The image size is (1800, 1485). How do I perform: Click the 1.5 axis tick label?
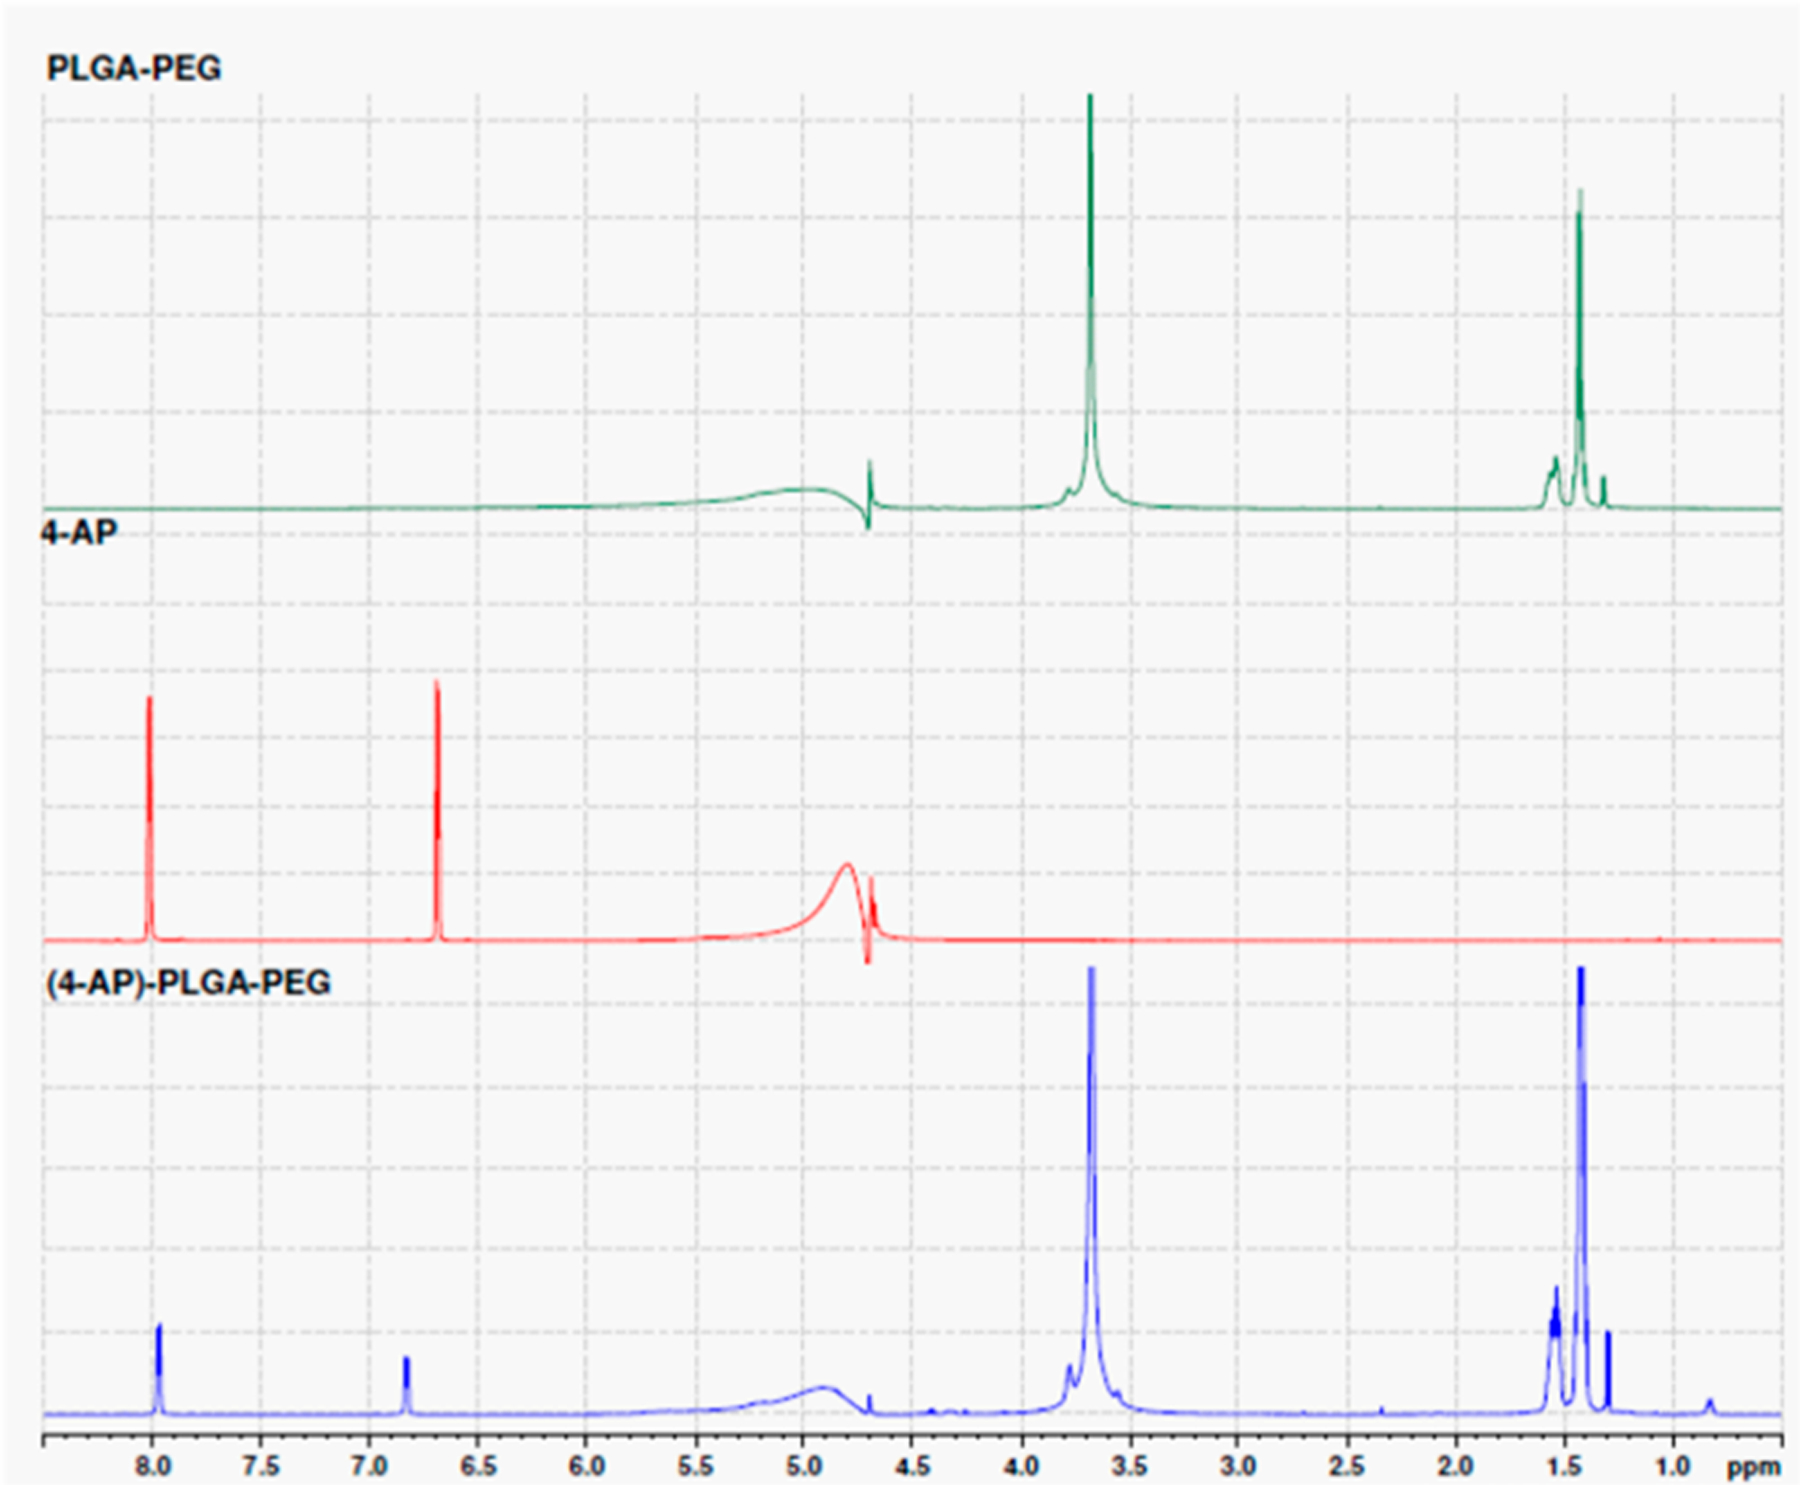point(1564,1466)
